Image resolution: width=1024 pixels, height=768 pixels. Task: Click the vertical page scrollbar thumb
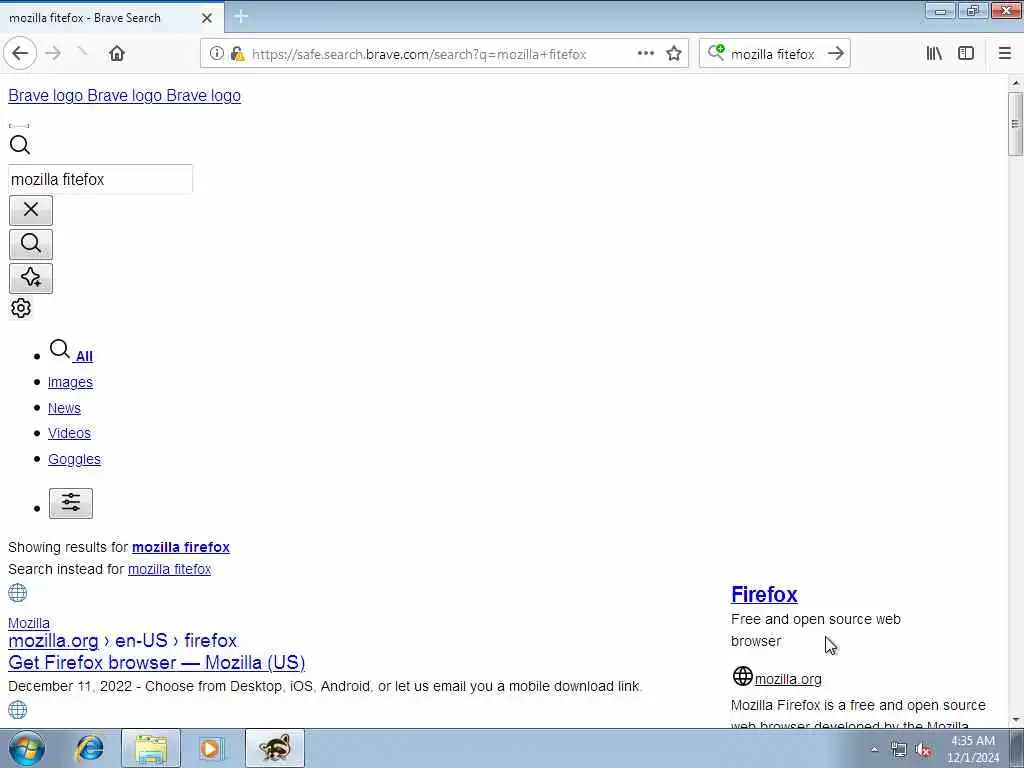point(1015,123)
